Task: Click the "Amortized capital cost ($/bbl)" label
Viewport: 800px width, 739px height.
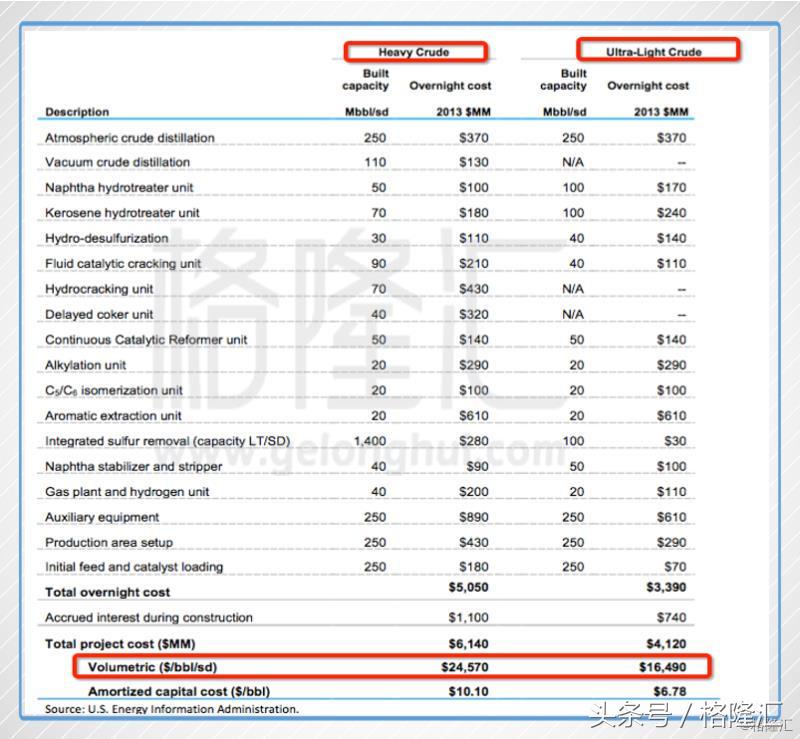Action: click(x=179, y=692)
